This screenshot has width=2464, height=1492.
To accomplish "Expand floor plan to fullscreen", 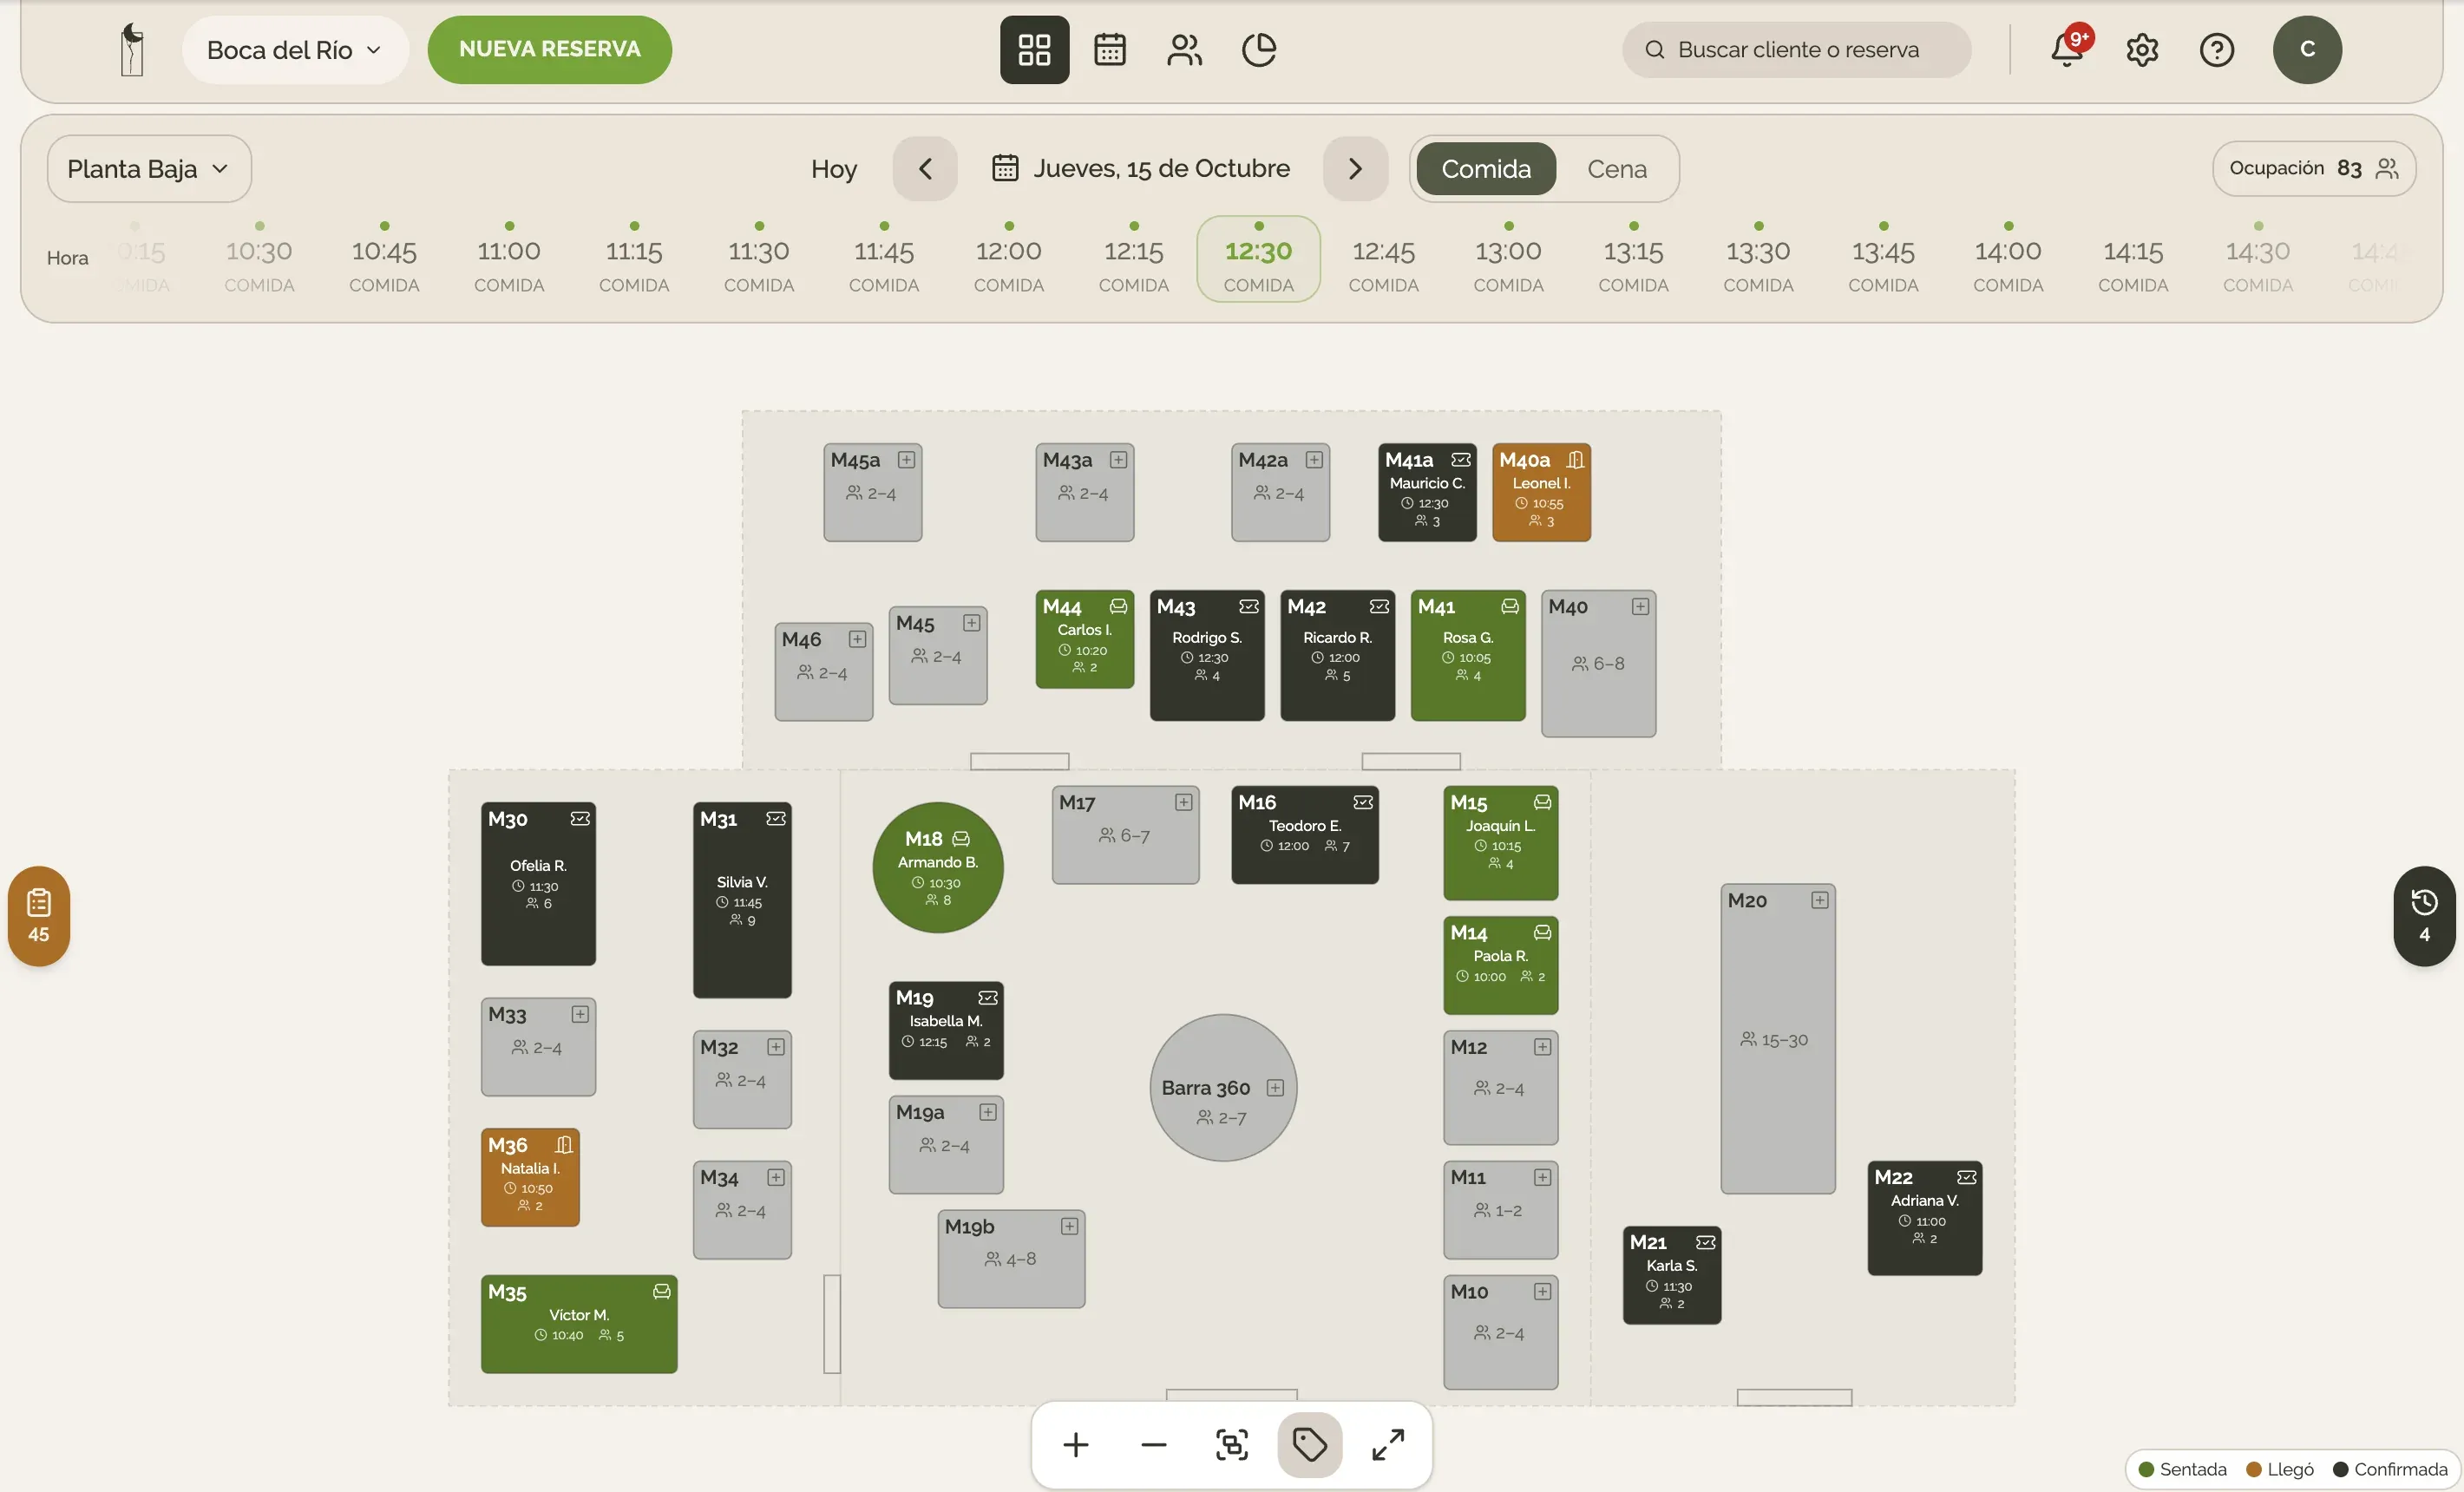I will [x=1387, y=1444].
